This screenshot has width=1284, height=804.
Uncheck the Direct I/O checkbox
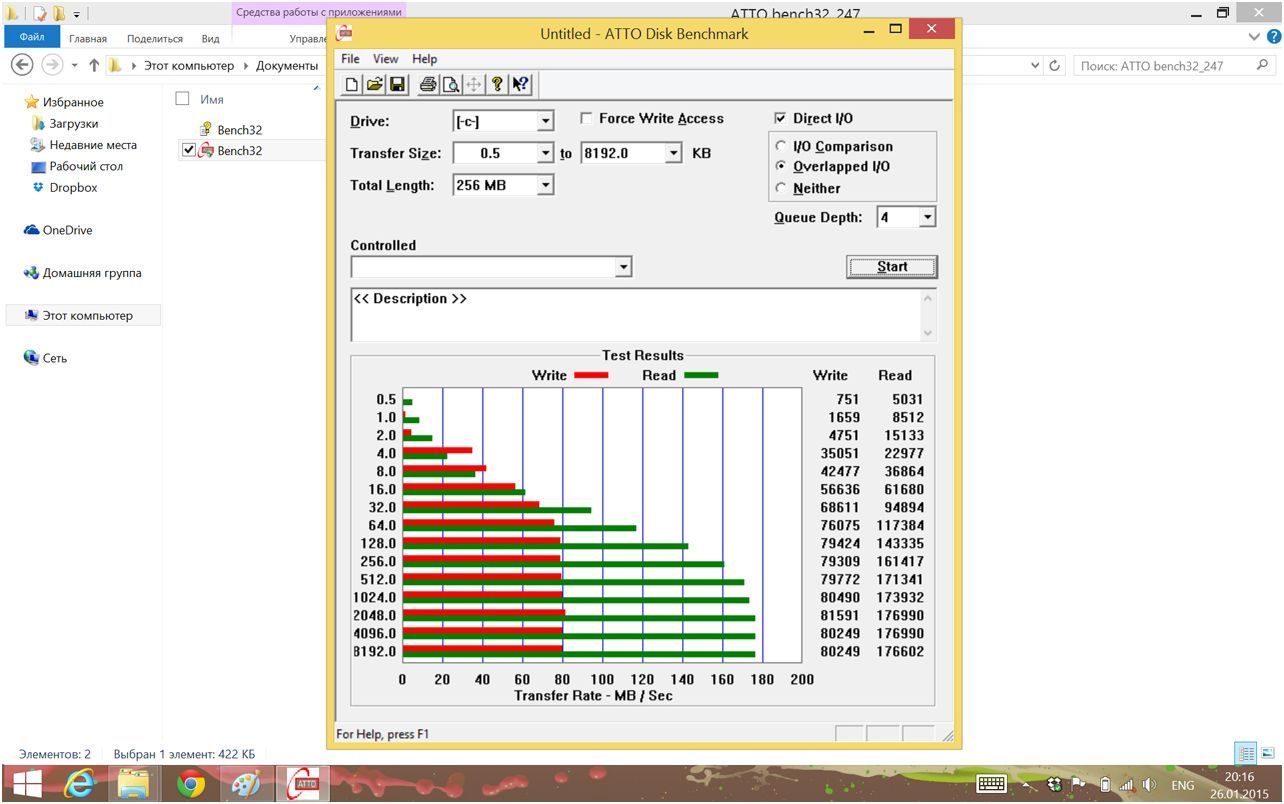point(781,118)
